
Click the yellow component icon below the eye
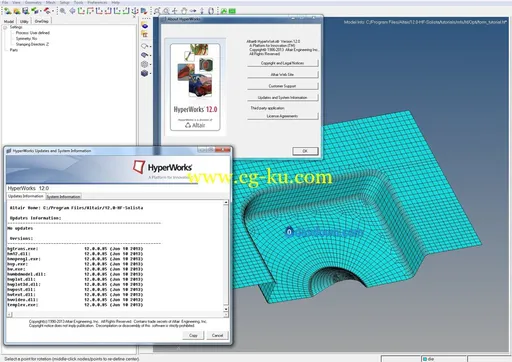pyautogui.click(x=145, y=34)
